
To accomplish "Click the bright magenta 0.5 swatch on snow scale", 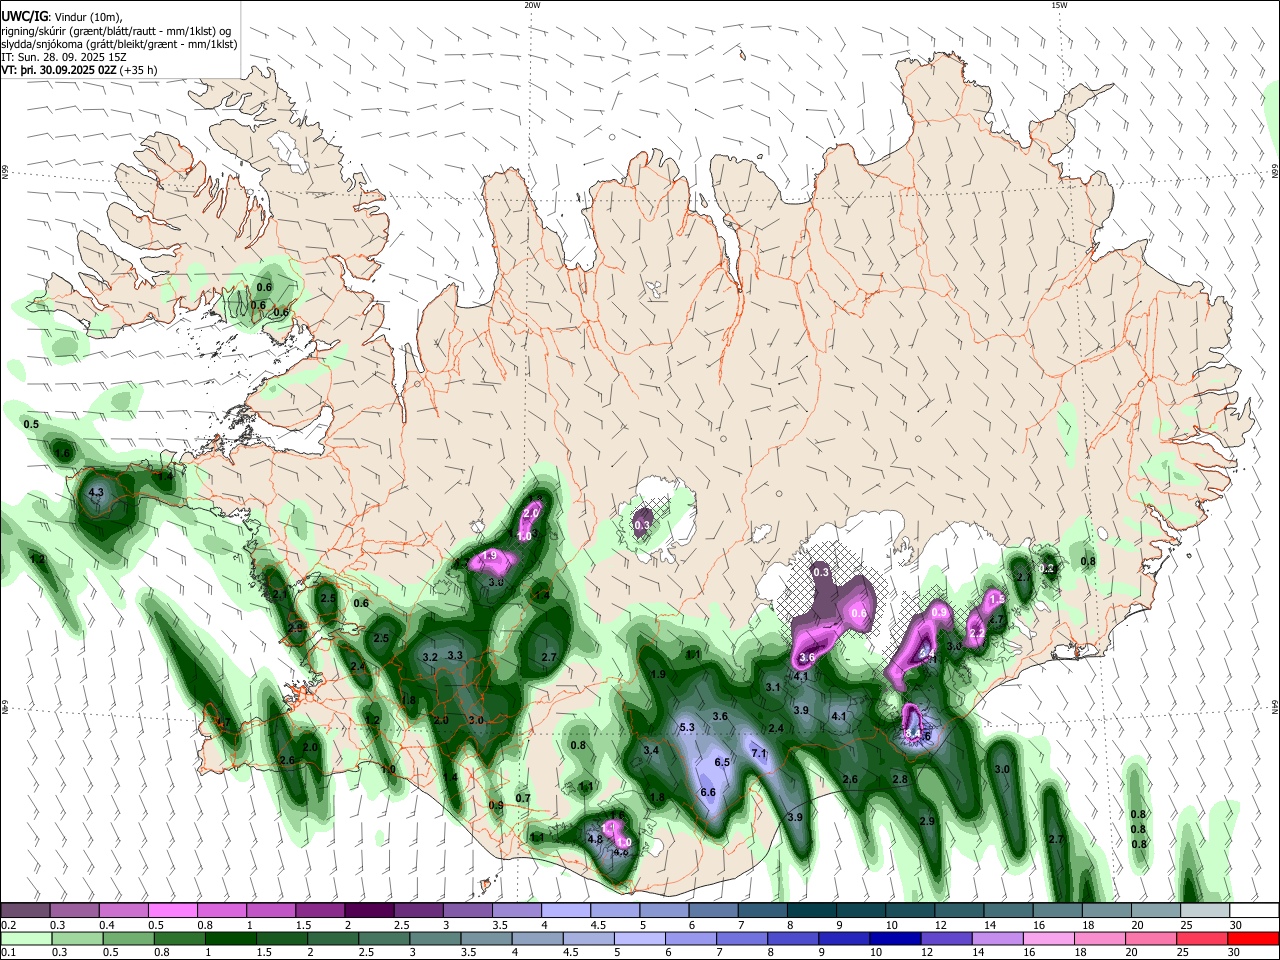I will pos(172,910).
